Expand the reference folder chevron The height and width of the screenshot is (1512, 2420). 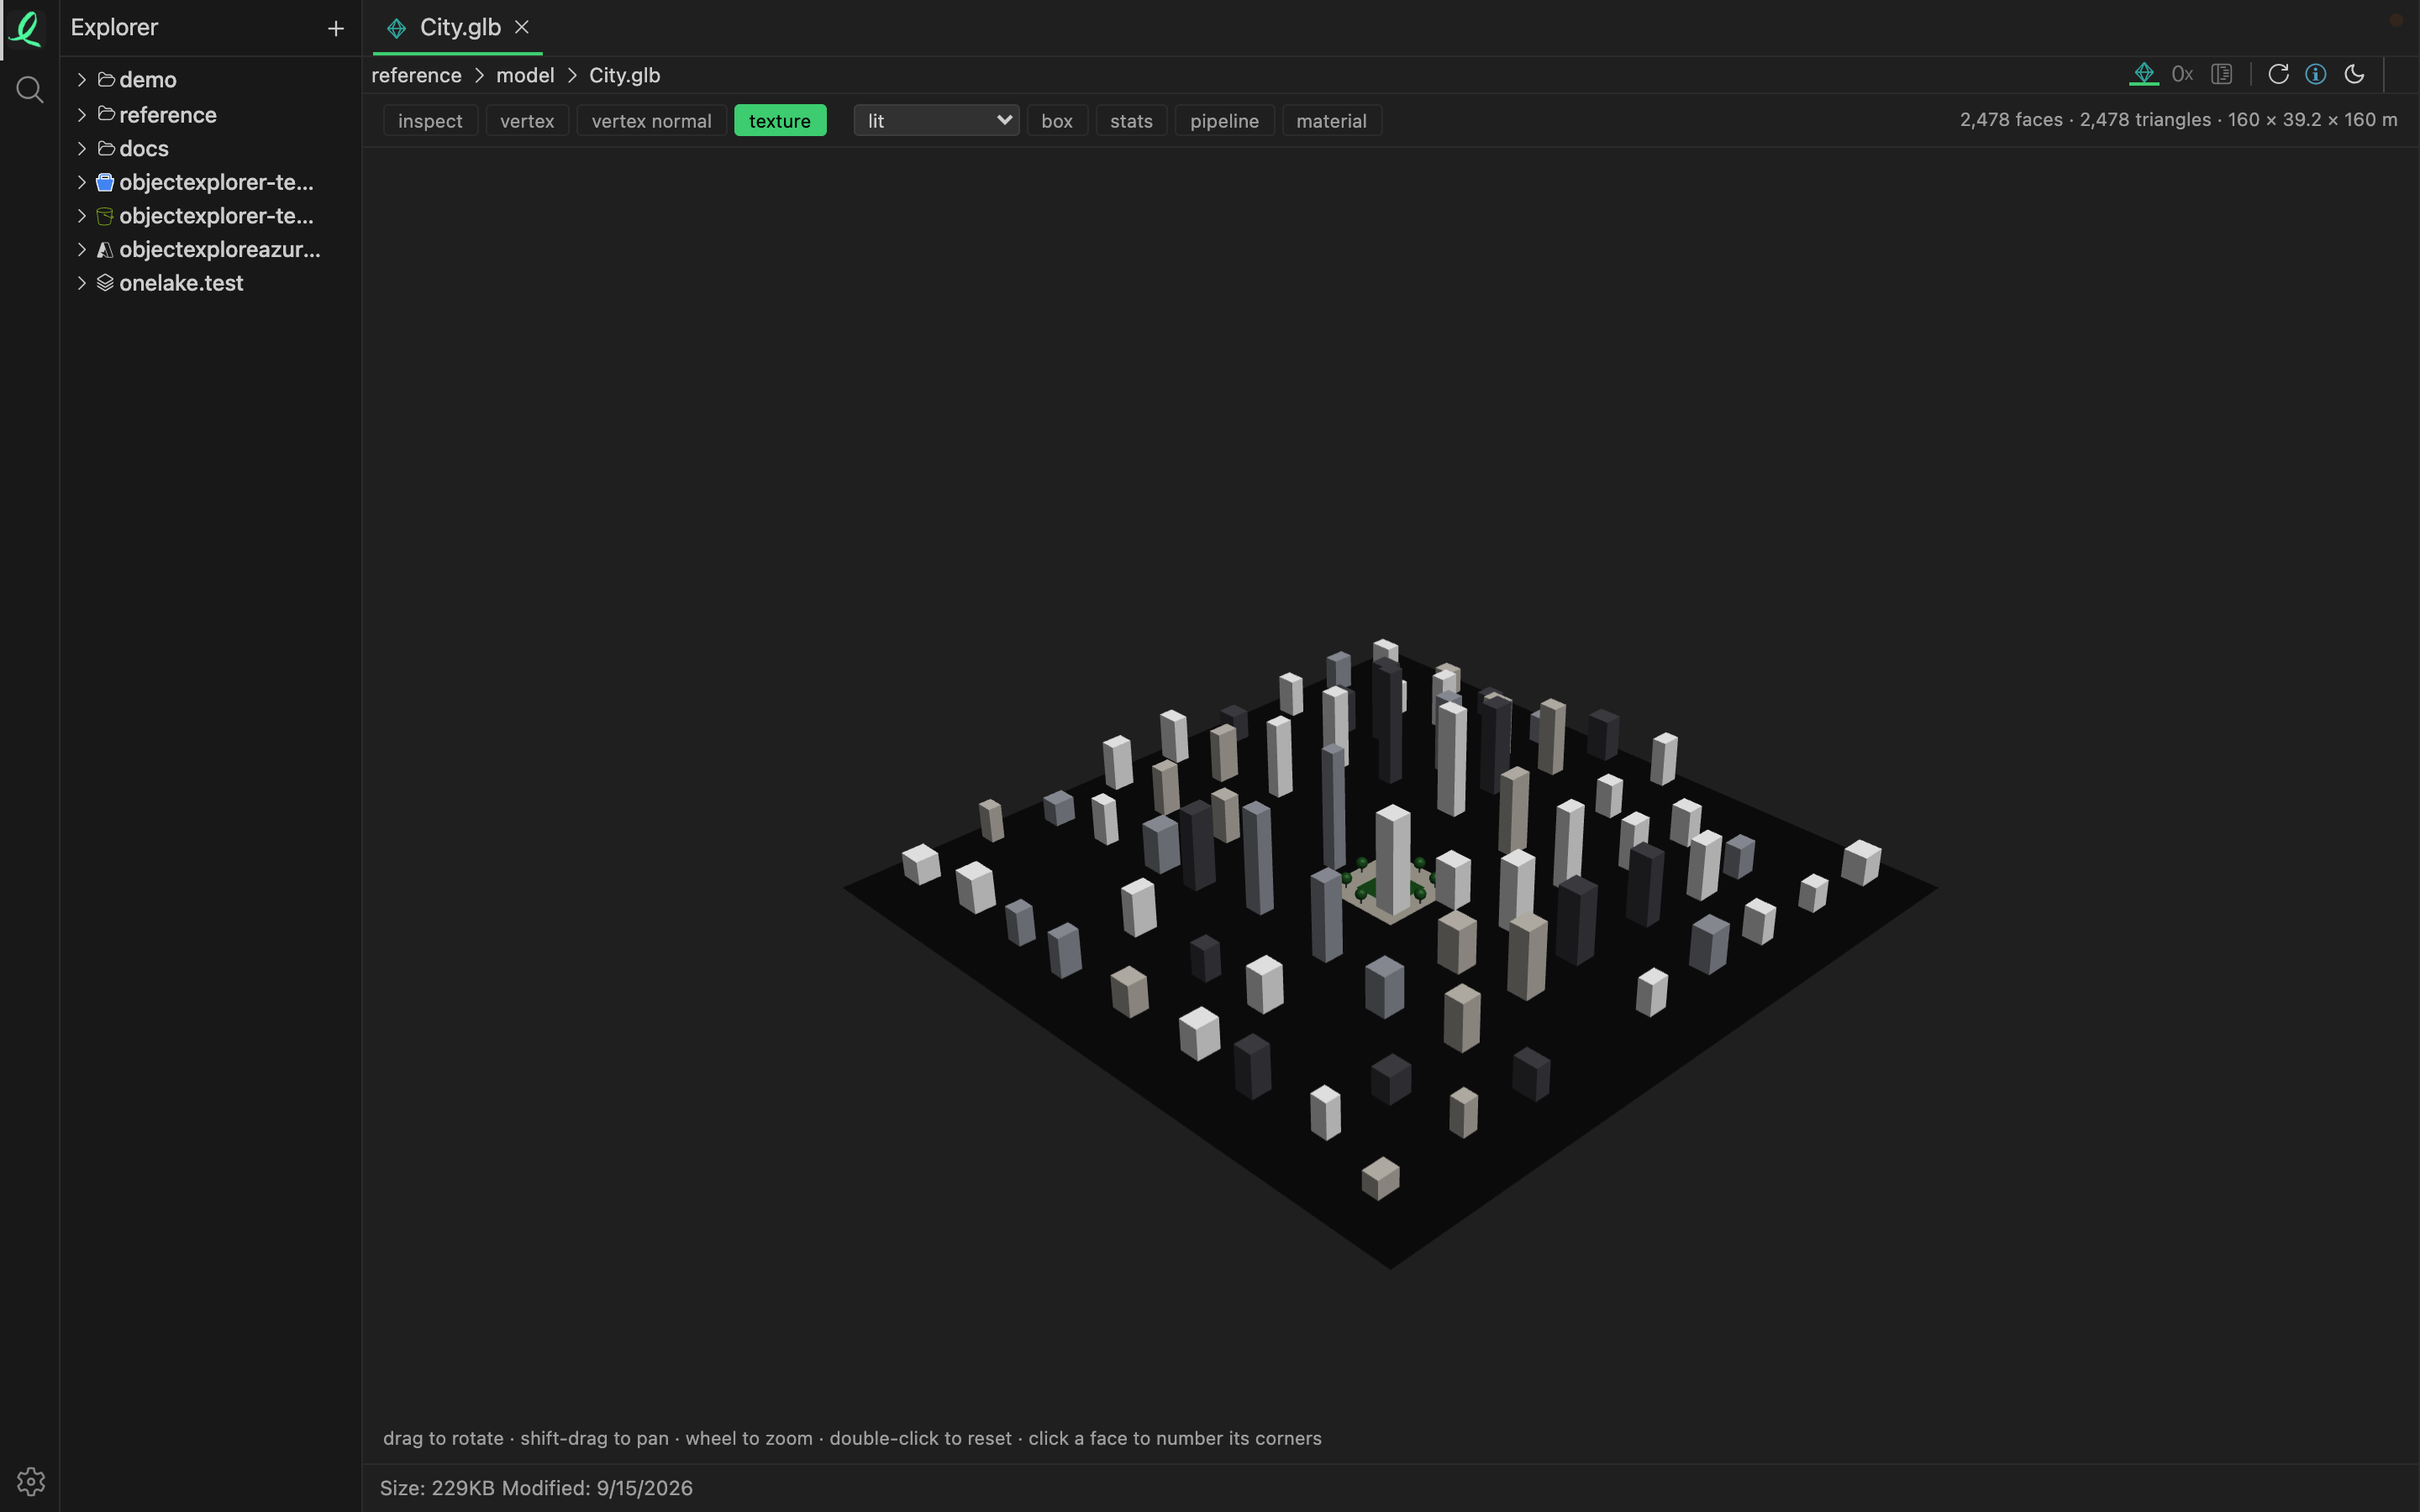coord(82,115)
